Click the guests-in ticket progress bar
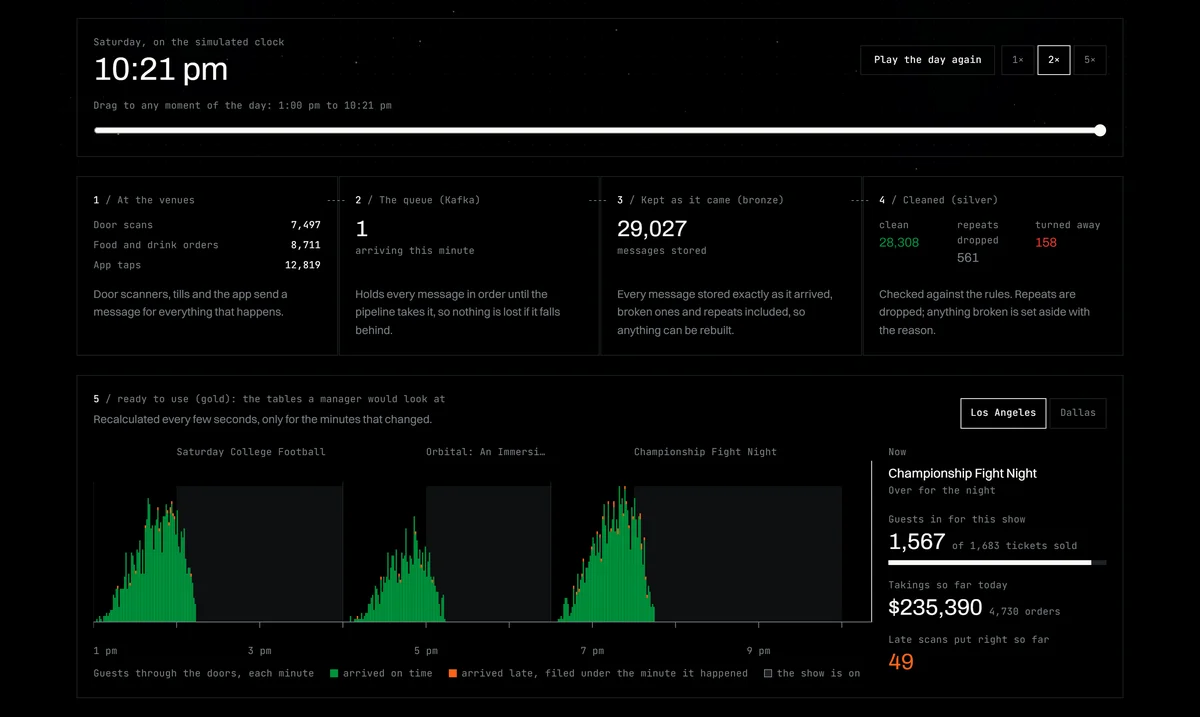Screen dimensions: 1200x717 tap(997, 563)
